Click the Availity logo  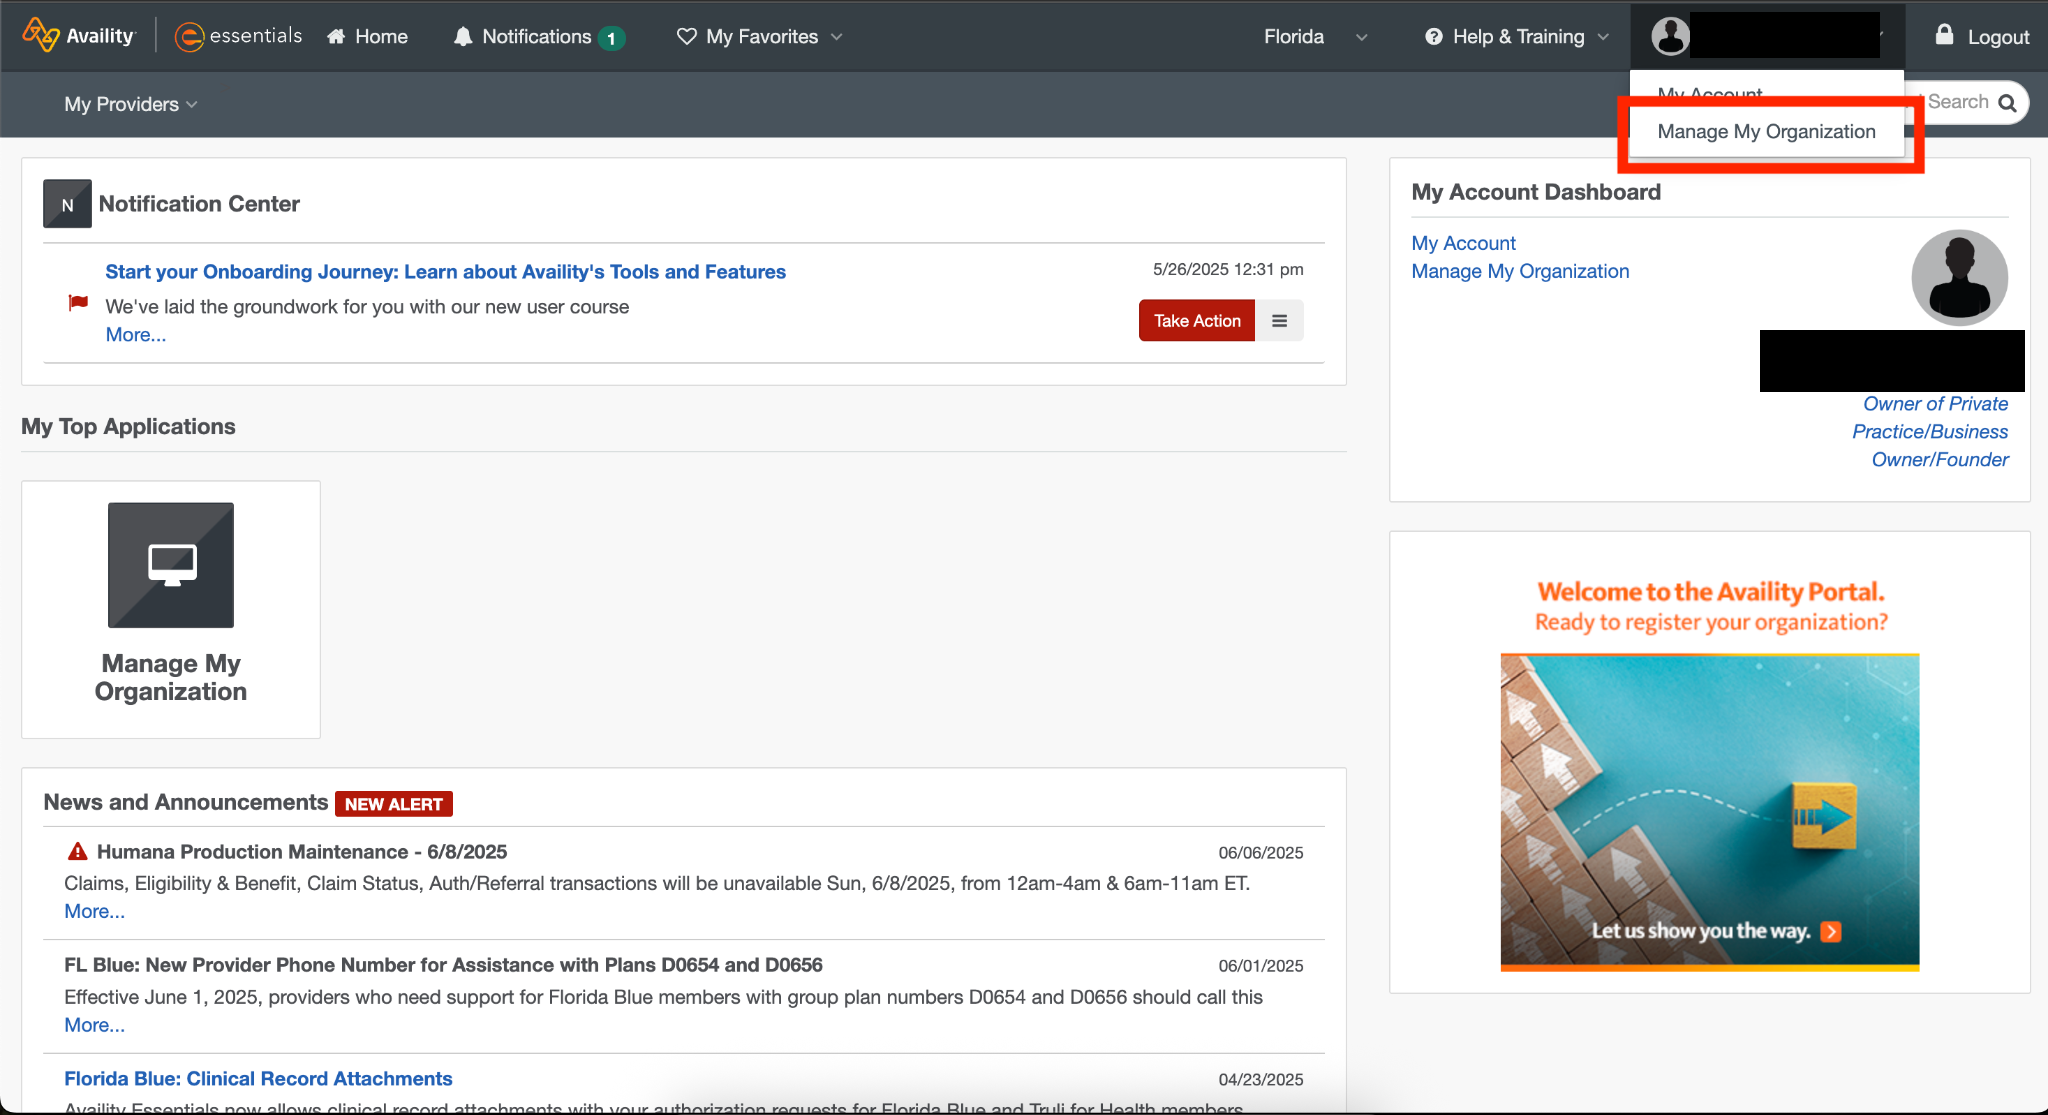tap(79, 35)
